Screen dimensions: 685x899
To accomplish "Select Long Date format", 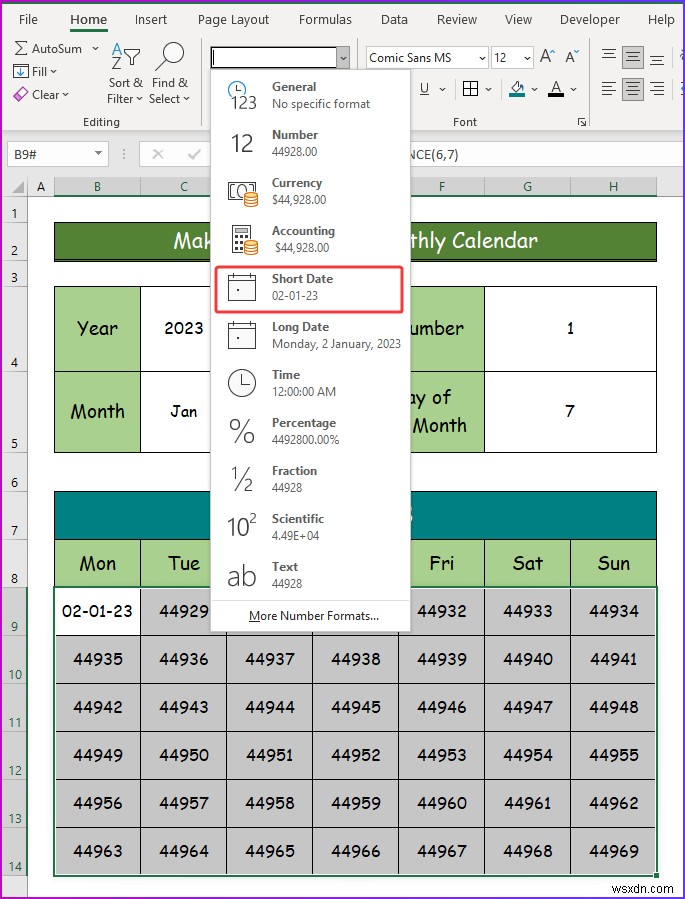I will click(311, 335).
